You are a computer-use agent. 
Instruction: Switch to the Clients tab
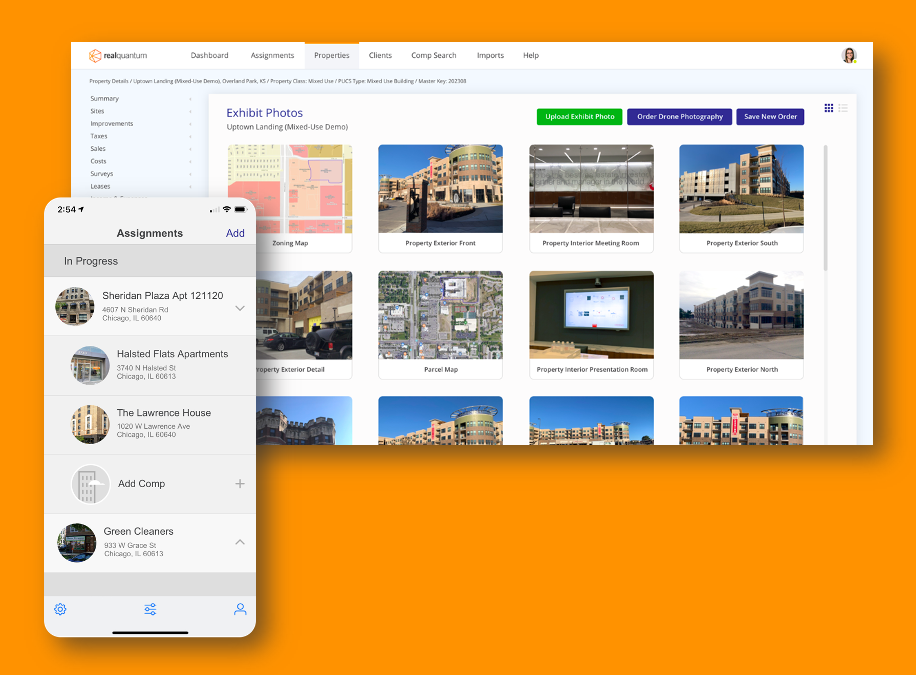click(x=380, y=56)
